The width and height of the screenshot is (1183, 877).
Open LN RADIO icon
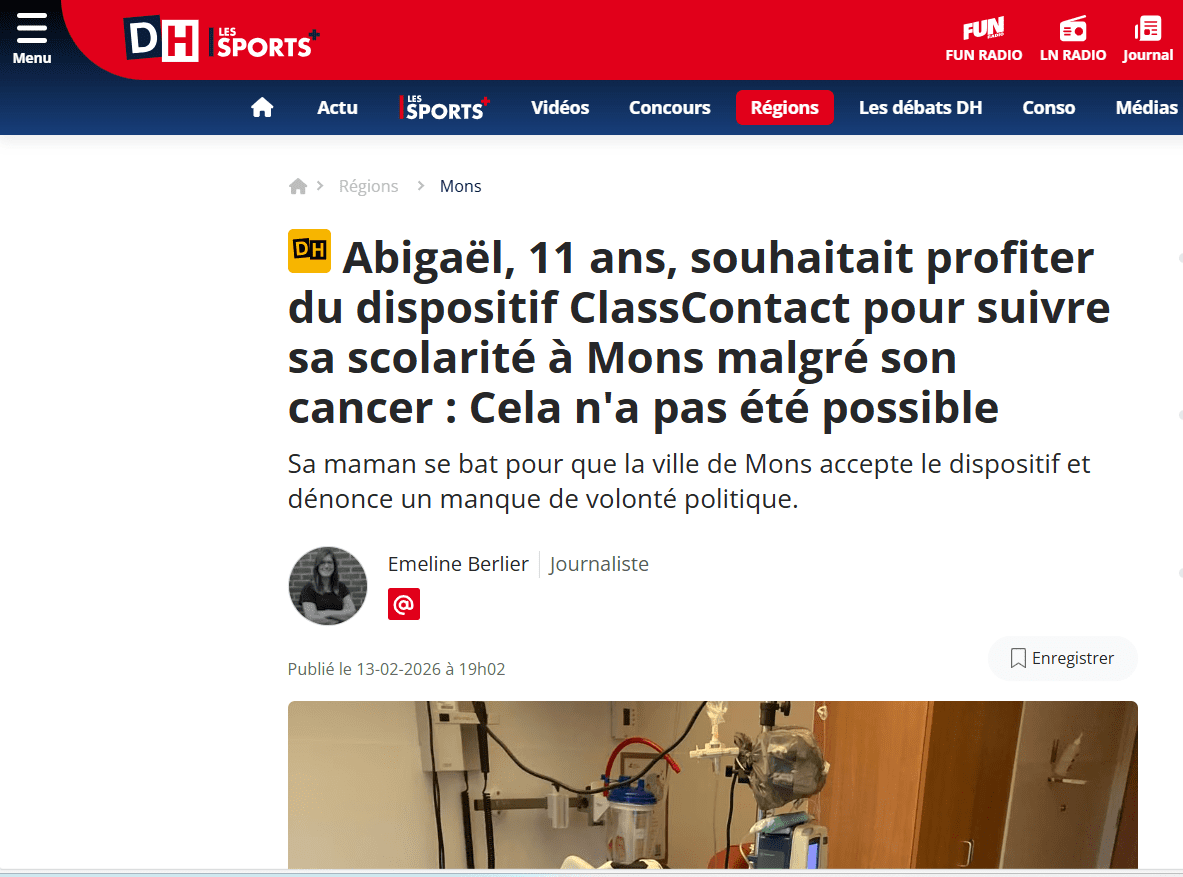(x=1073, y=39)
